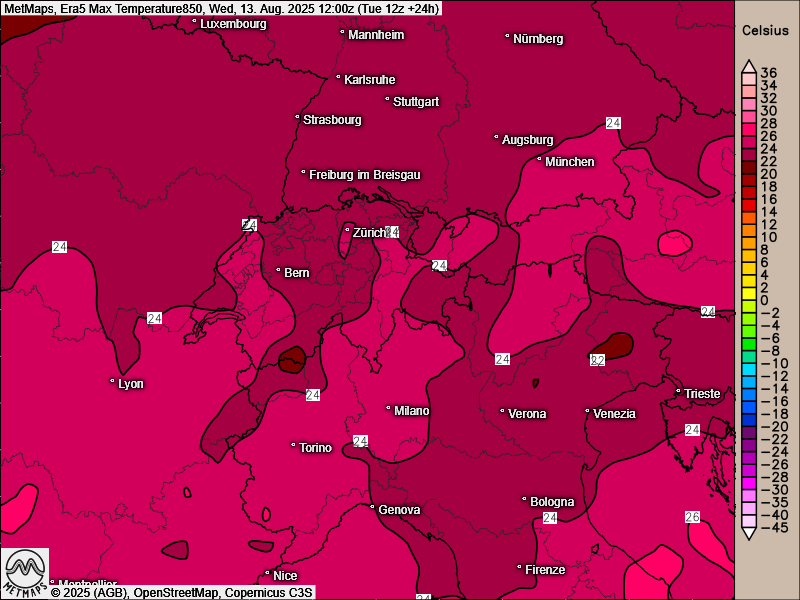
Task: Click the Bern city label
Action: point(296,273)
